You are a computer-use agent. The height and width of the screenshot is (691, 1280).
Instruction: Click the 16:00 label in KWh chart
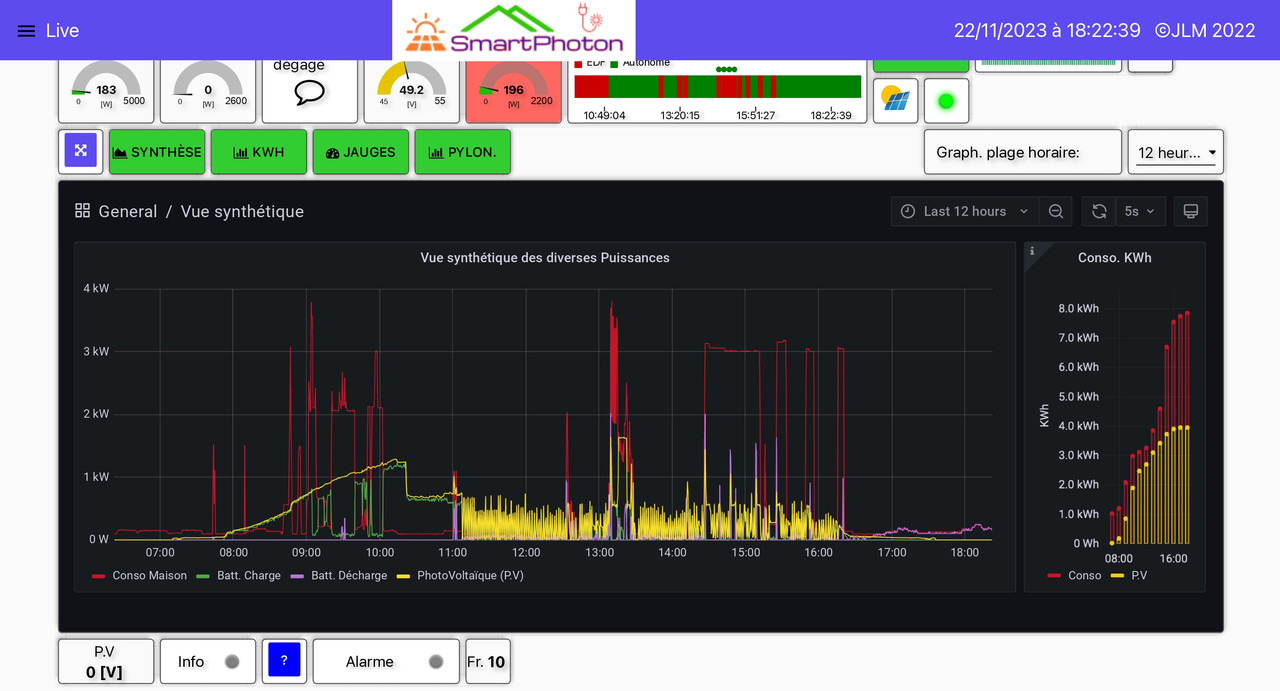coord(1174,559)
